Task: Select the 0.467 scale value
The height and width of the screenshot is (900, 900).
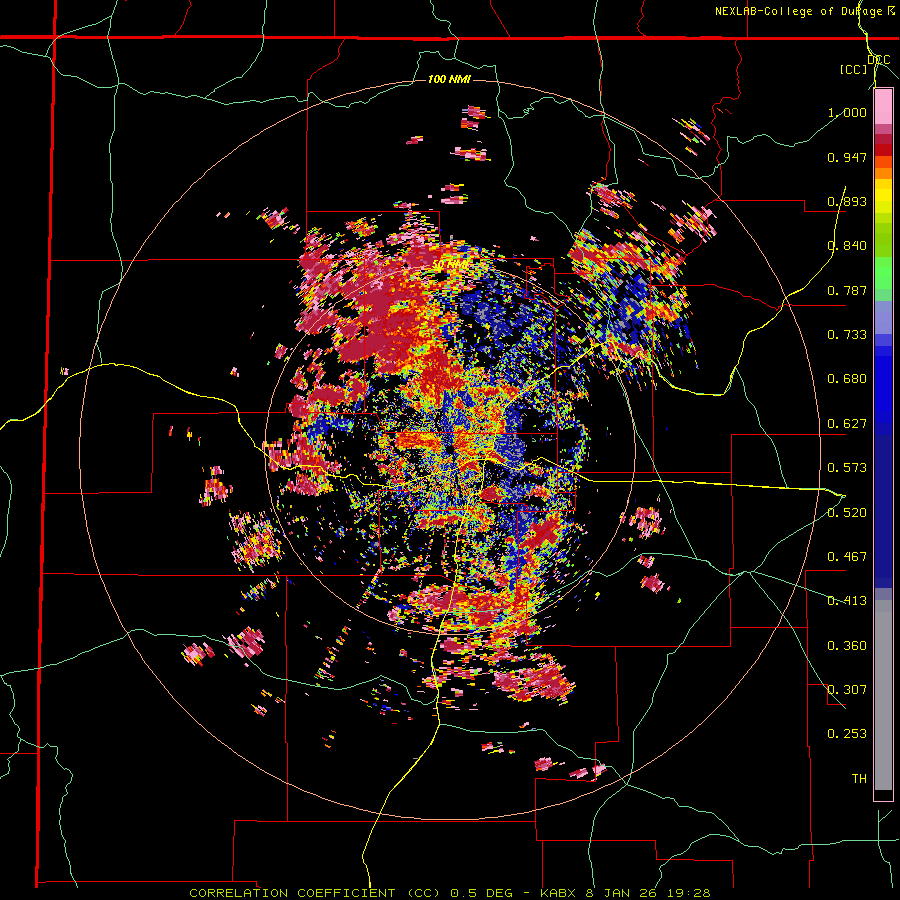Action: pyautogui.click(x=847, y=557)
